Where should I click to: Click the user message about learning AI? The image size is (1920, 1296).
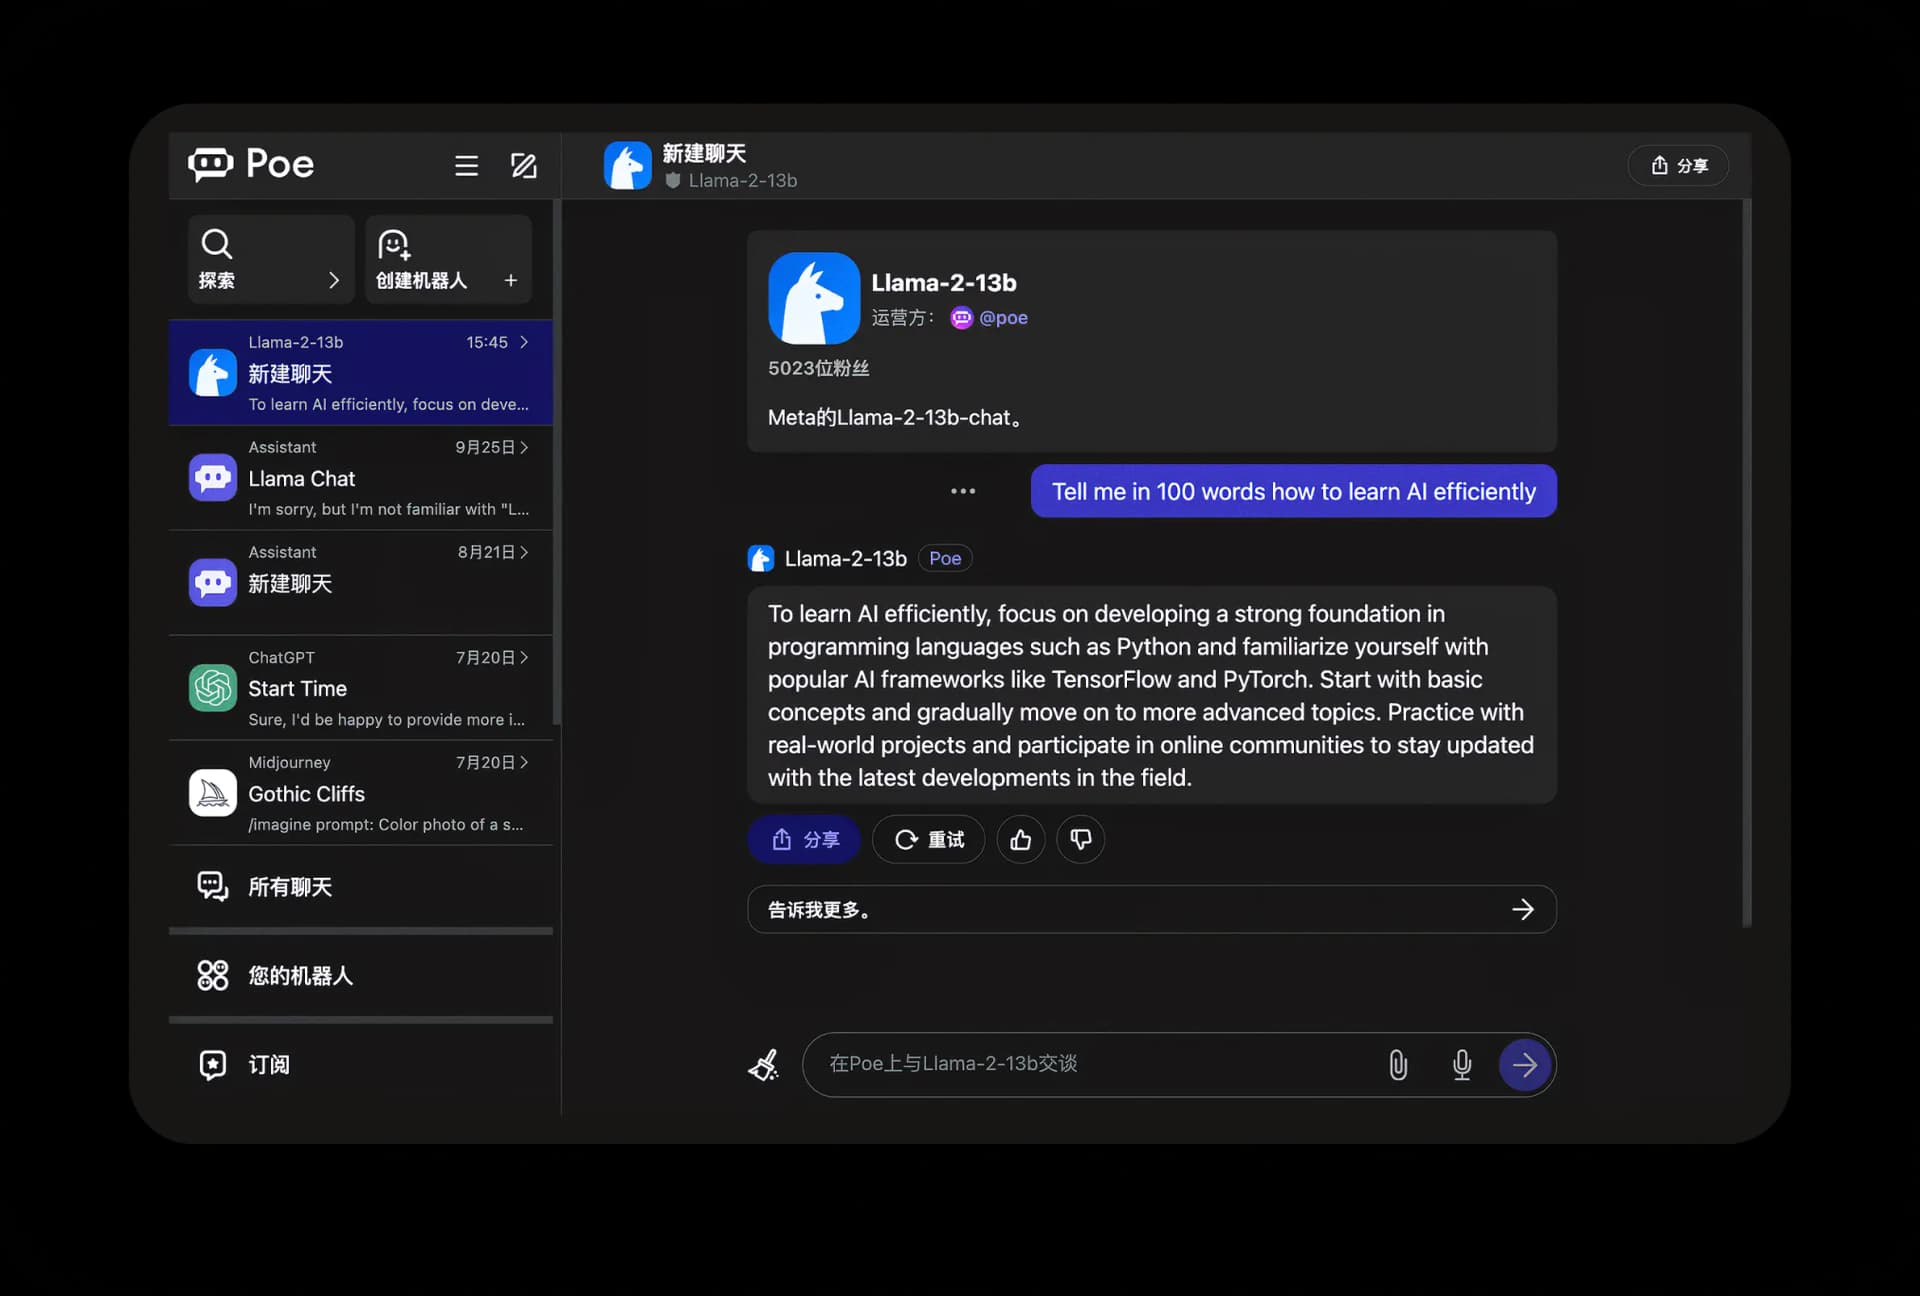click(x=1294, y=491)
